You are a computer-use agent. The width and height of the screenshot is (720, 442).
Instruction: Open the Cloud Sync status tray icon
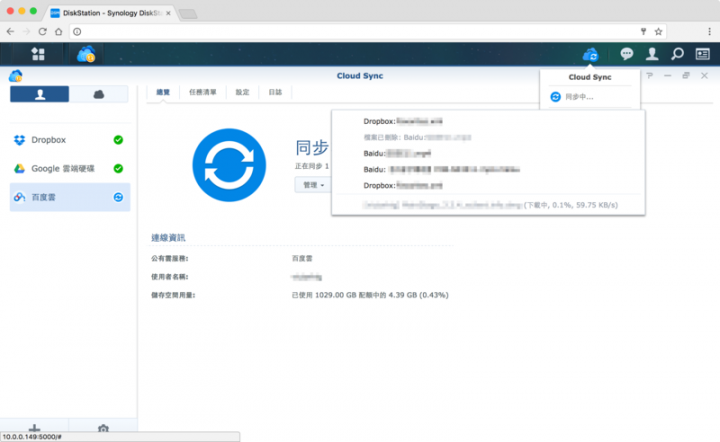tap(591, 55)
